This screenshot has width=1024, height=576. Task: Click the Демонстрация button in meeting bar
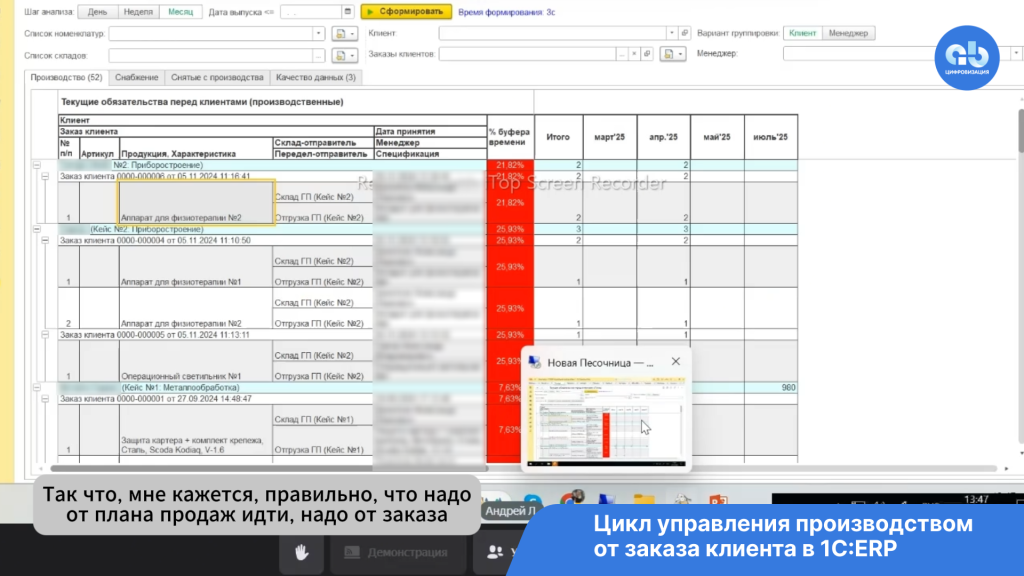pos(396,552)
